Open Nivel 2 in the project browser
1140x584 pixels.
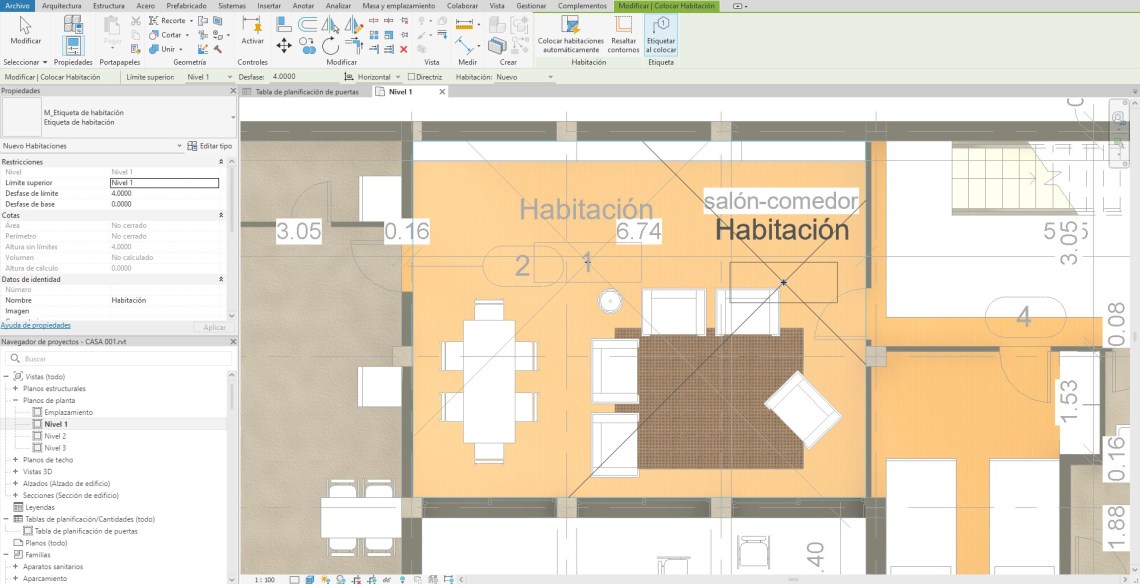point(55,436)
